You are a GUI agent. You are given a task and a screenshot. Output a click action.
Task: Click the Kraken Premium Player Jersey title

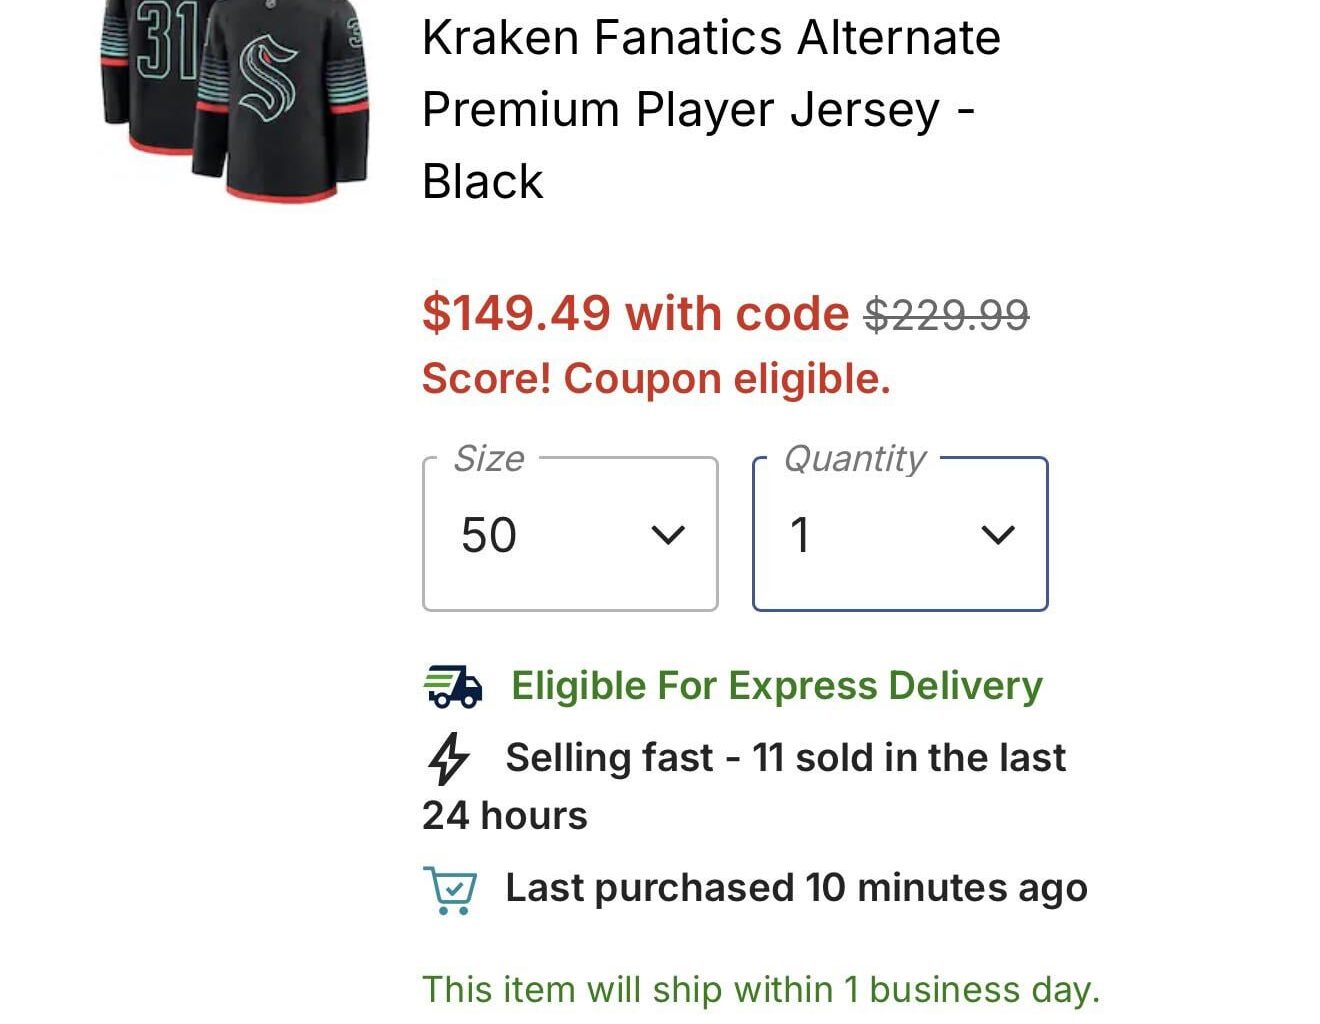pos(710,109)
